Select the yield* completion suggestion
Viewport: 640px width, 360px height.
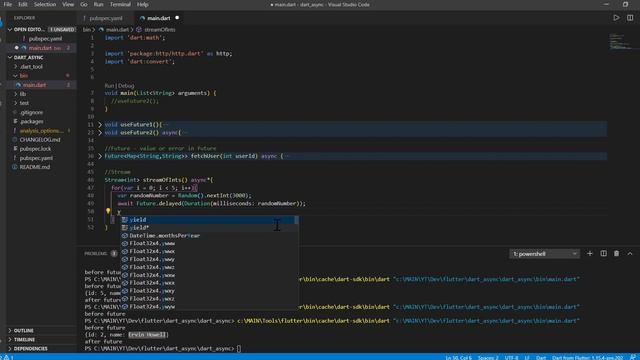click(x=209, y=227)
